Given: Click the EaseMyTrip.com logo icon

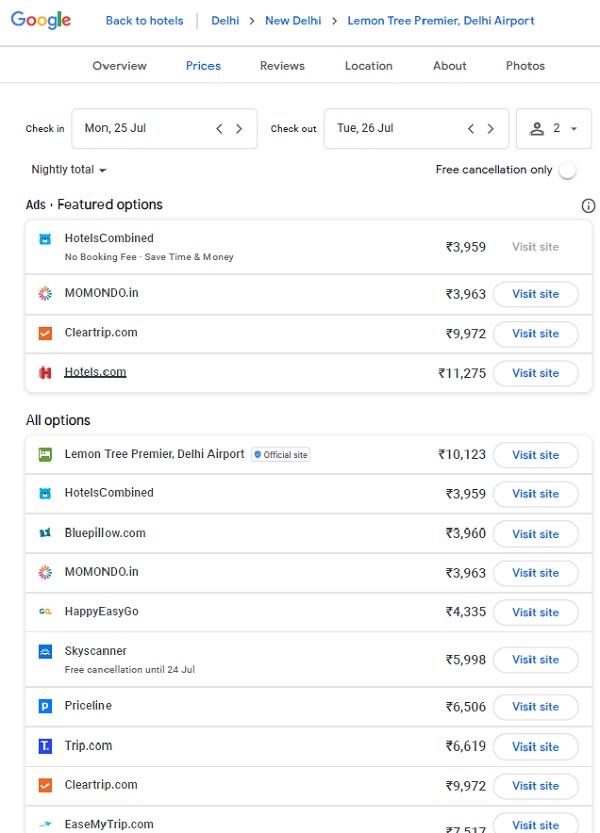Looking at the screenshot, I should pos(45,824).
